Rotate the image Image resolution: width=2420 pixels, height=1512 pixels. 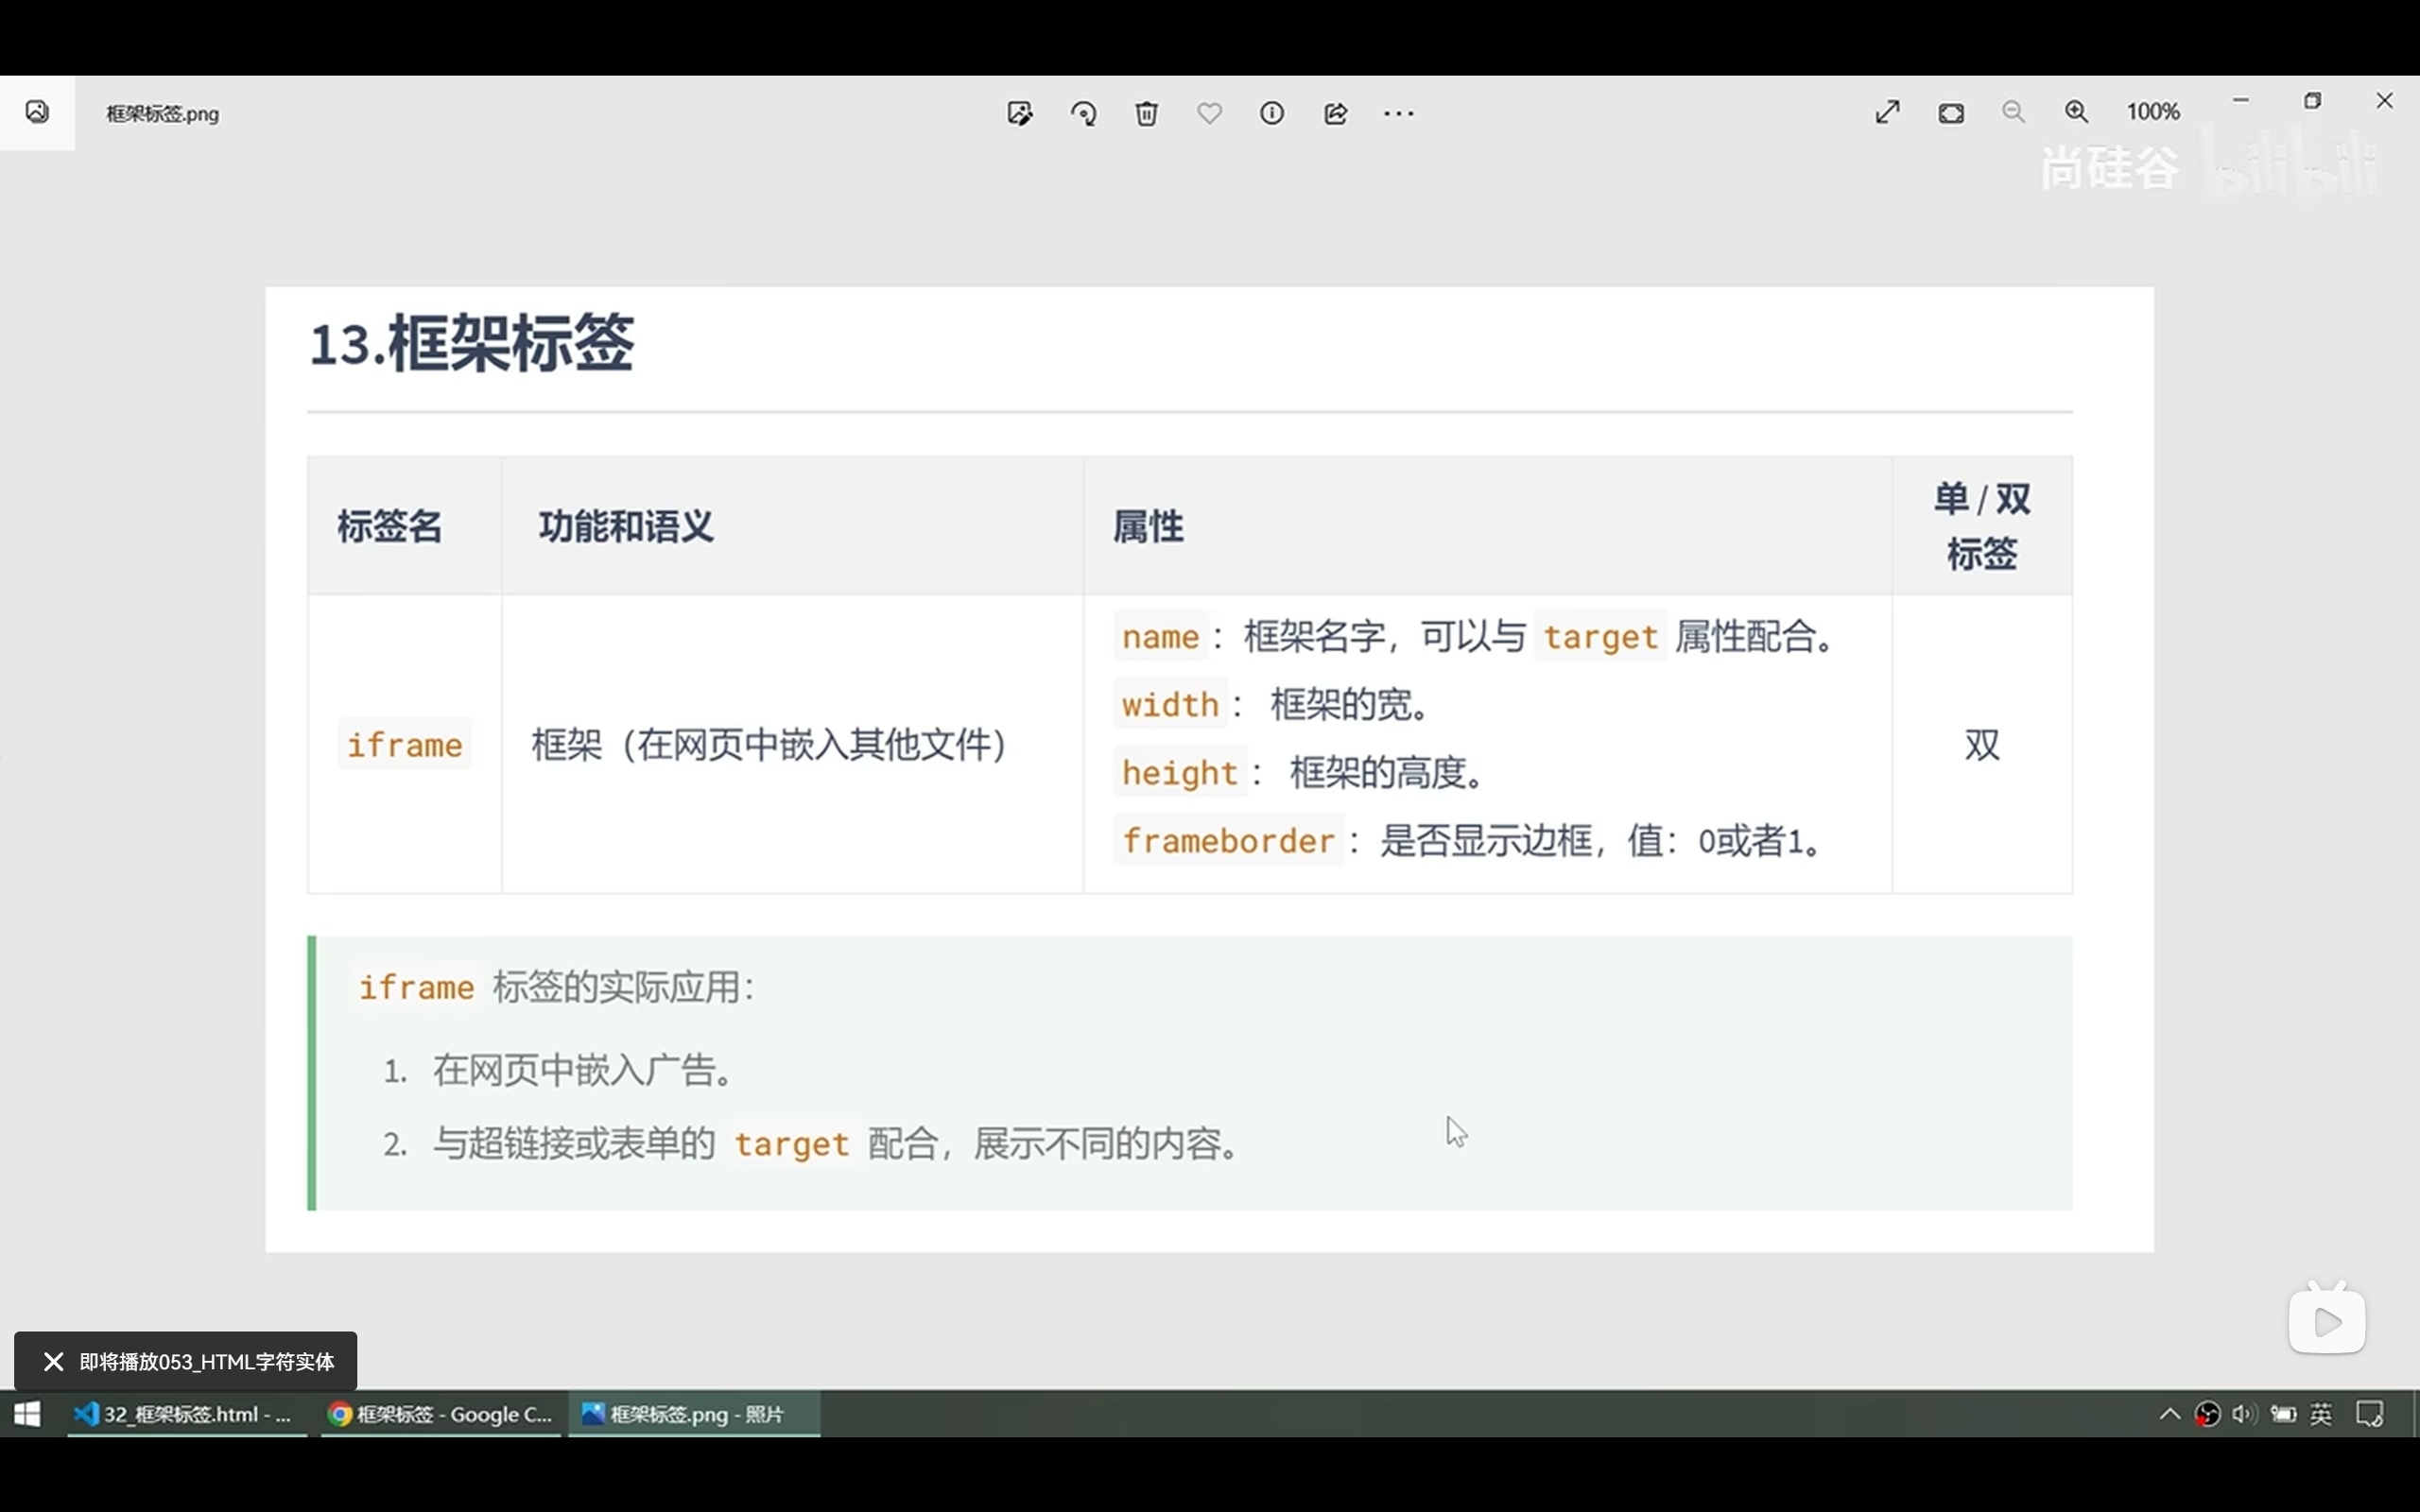click(x=1085, y=113)
